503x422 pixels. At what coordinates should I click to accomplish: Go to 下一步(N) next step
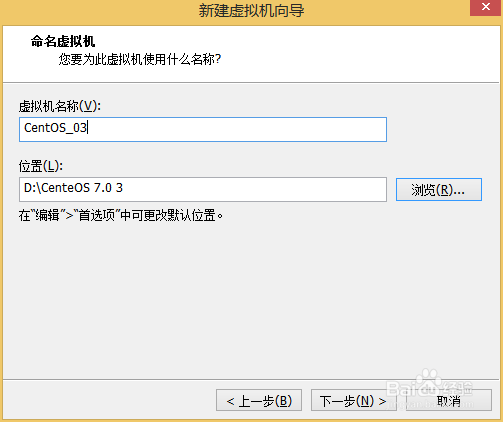click(353, 400)
